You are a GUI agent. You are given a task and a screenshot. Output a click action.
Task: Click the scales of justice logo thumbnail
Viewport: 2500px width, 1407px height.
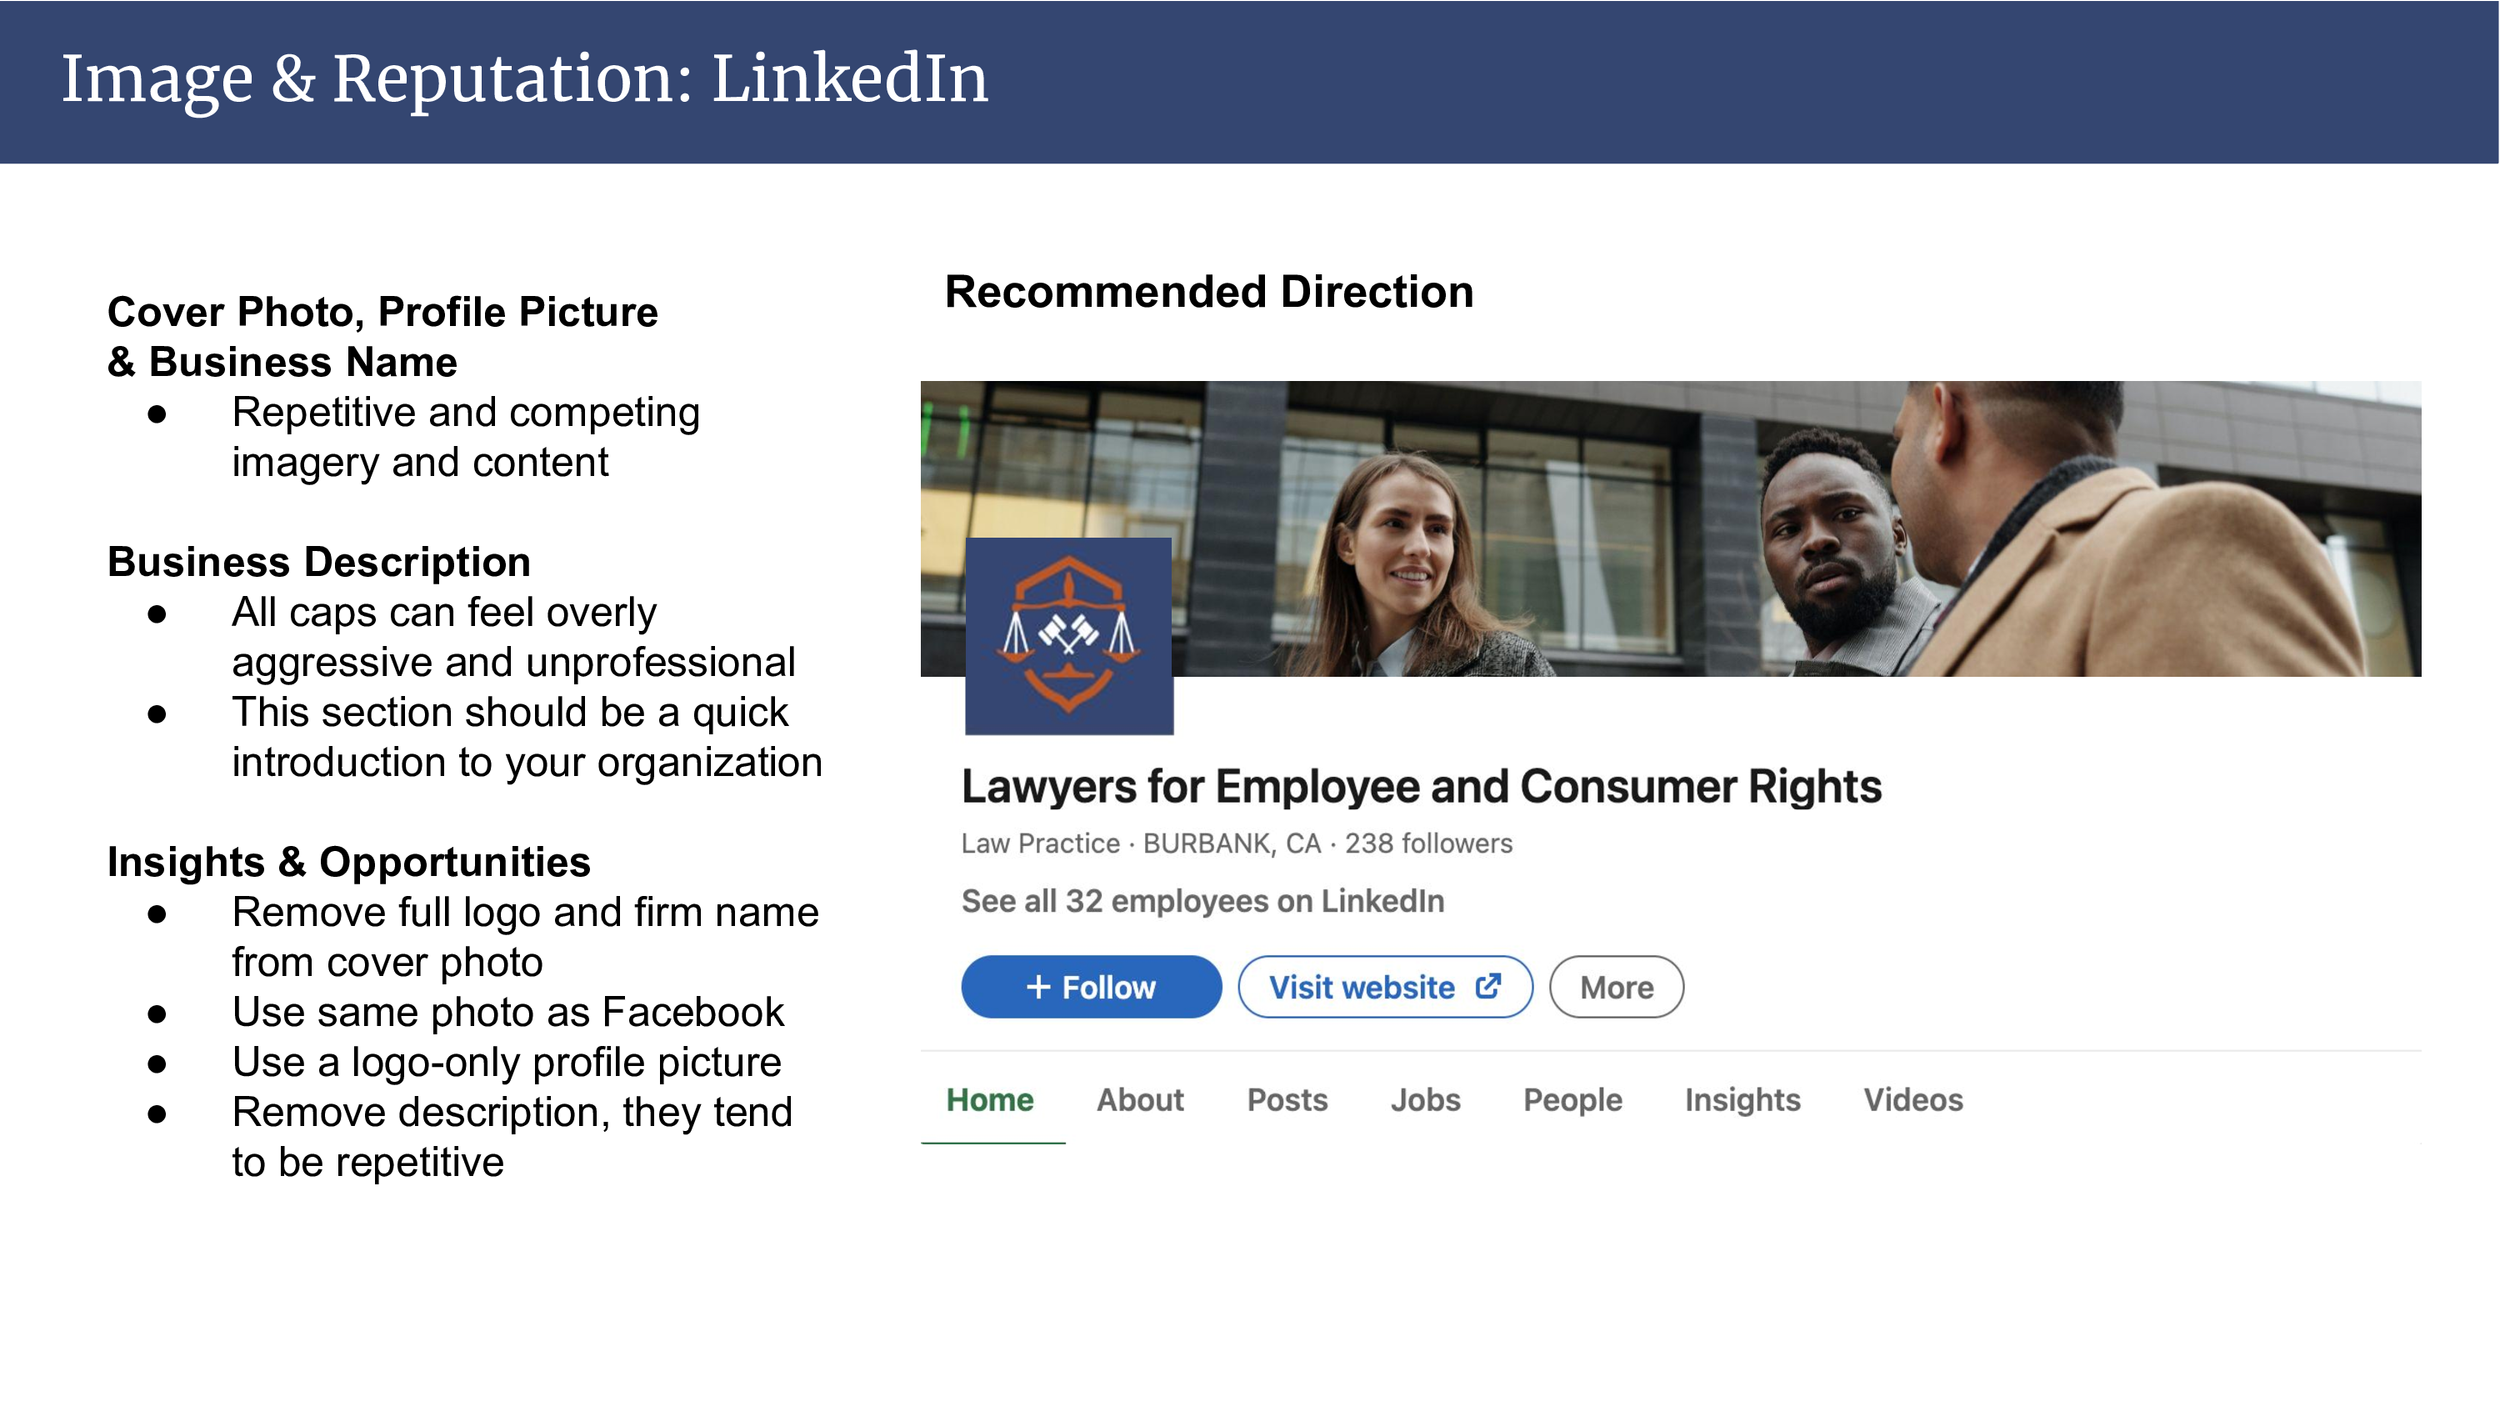pos(1068,635)
